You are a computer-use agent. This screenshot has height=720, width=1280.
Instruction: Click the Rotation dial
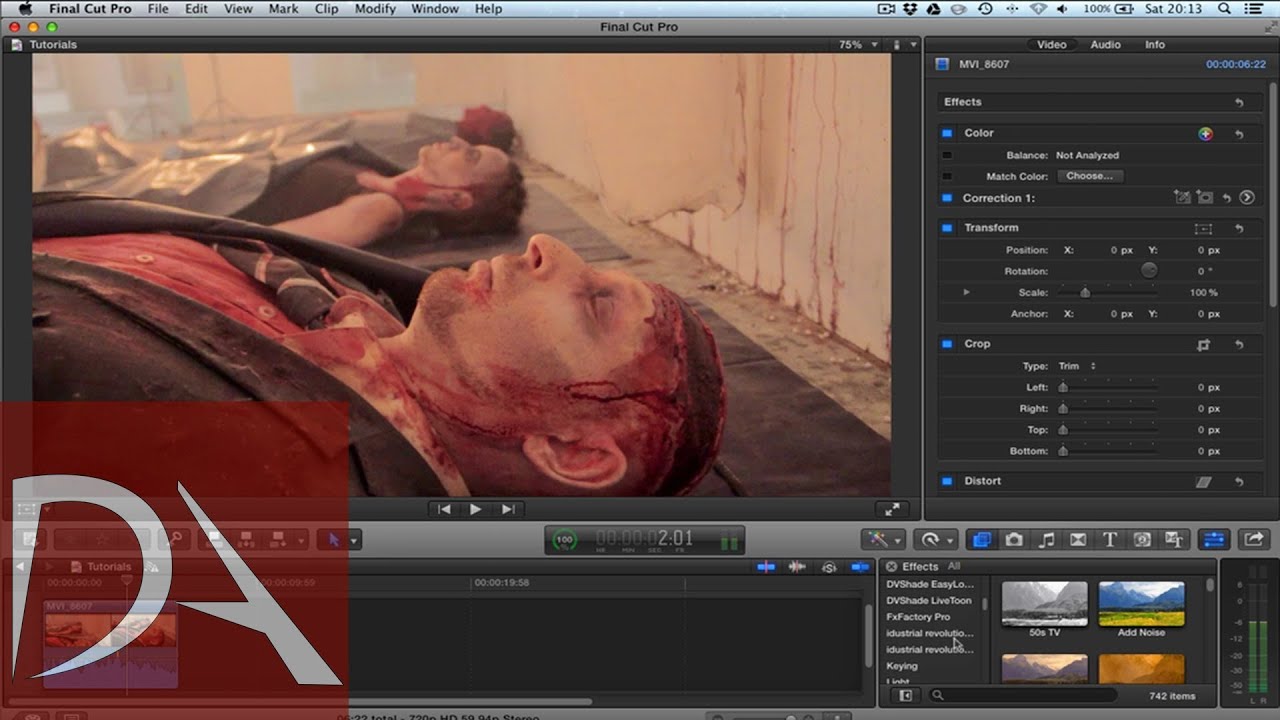coord(1149,270)
